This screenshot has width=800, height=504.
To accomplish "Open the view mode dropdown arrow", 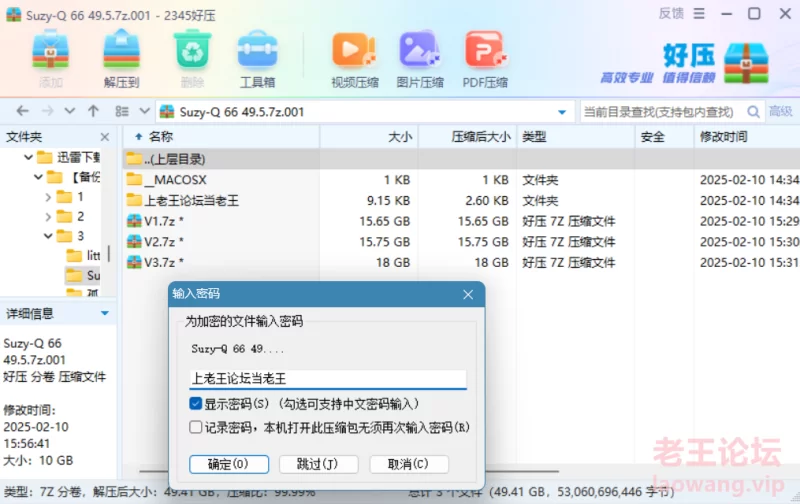I will tap(145, 111).
